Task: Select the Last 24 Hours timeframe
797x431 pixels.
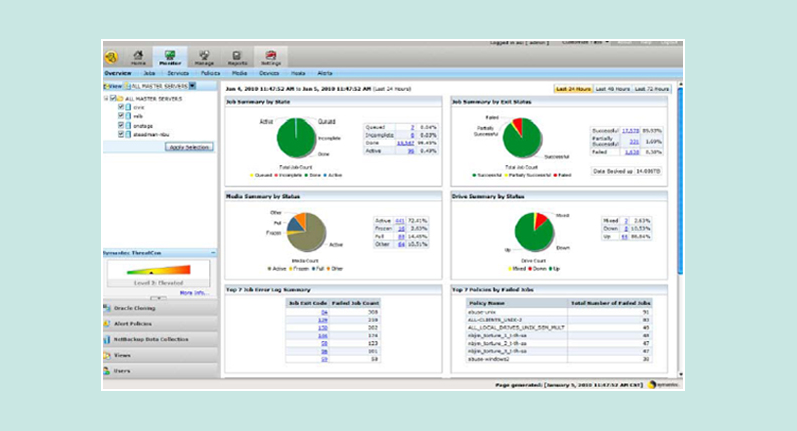Action: click(x=573, y=89)
